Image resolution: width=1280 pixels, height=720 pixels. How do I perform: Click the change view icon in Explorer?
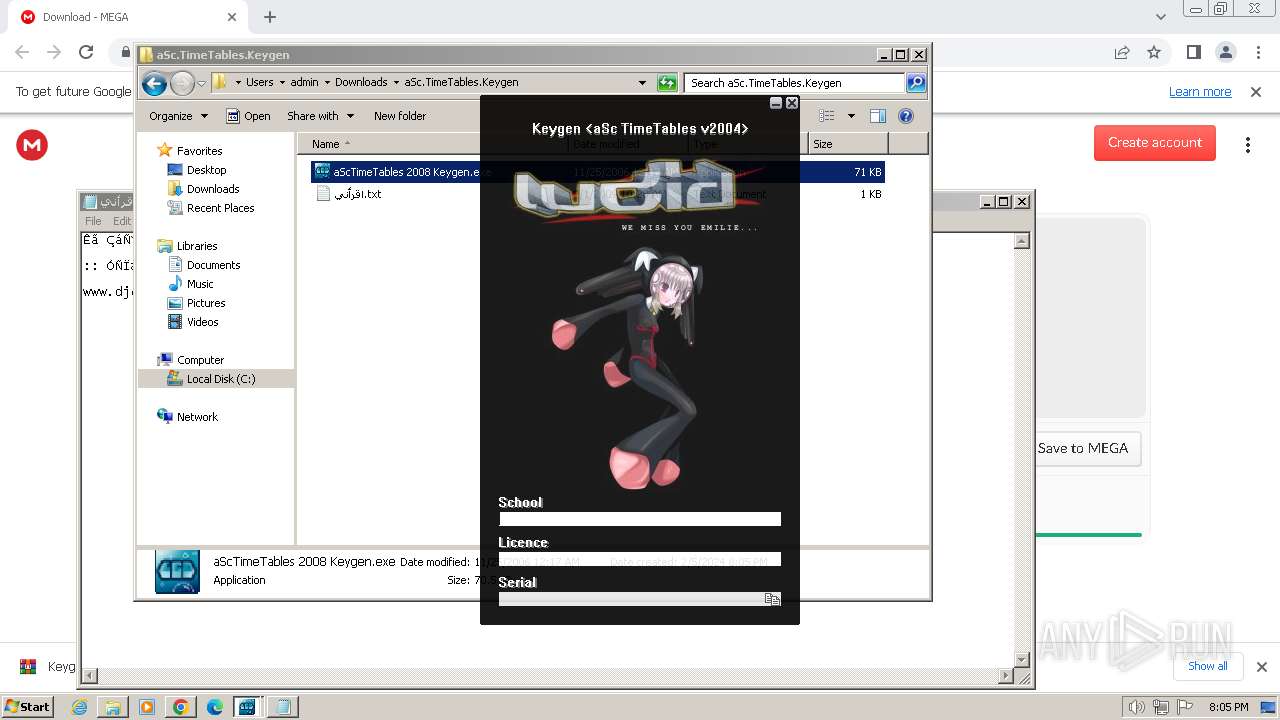826,116
